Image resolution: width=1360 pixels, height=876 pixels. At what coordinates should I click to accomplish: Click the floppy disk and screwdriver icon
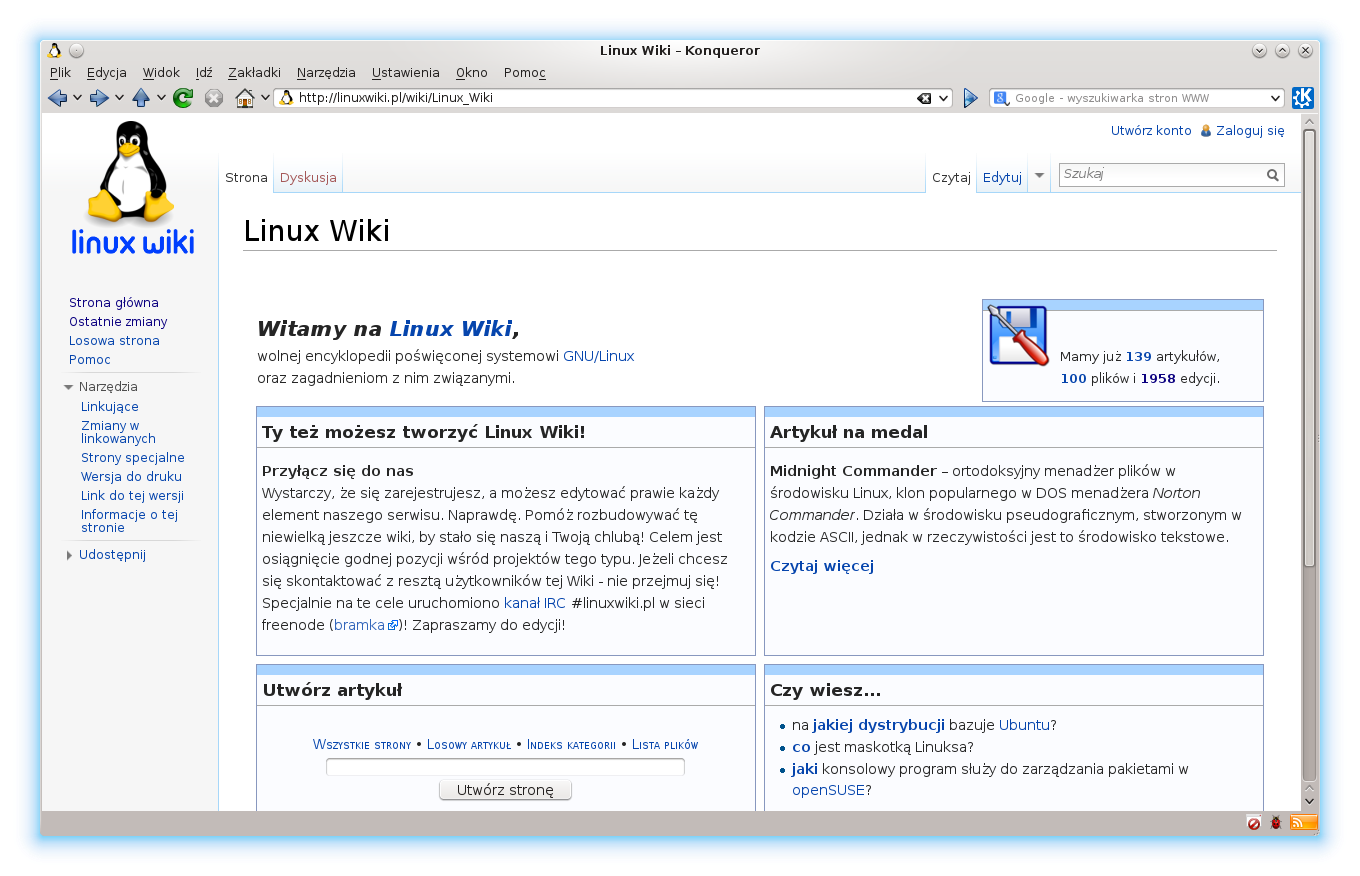click(1018, 335)
